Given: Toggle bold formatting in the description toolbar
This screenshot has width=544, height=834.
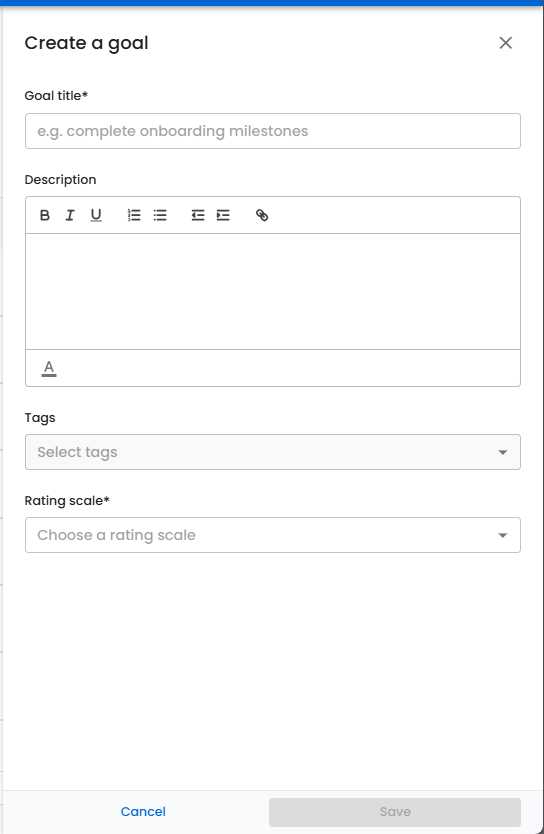Looking at the screenshot, I should [x=45, y=215].
